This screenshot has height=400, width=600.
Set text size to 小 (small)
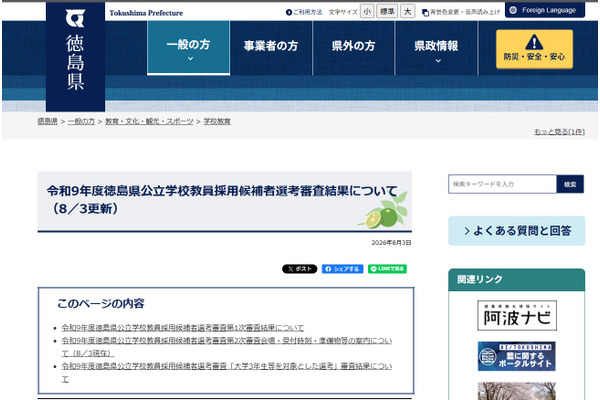(367, 12)
